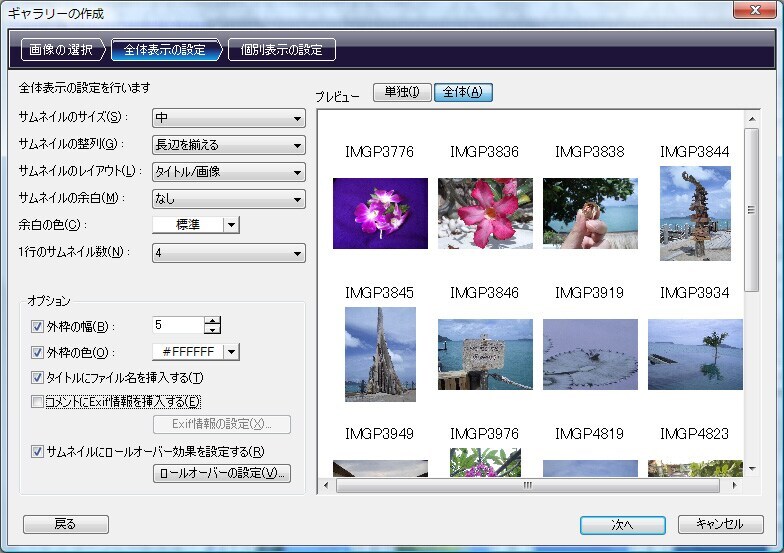Open the サムネイルの整列 dropdown

(x=228, y=145)
